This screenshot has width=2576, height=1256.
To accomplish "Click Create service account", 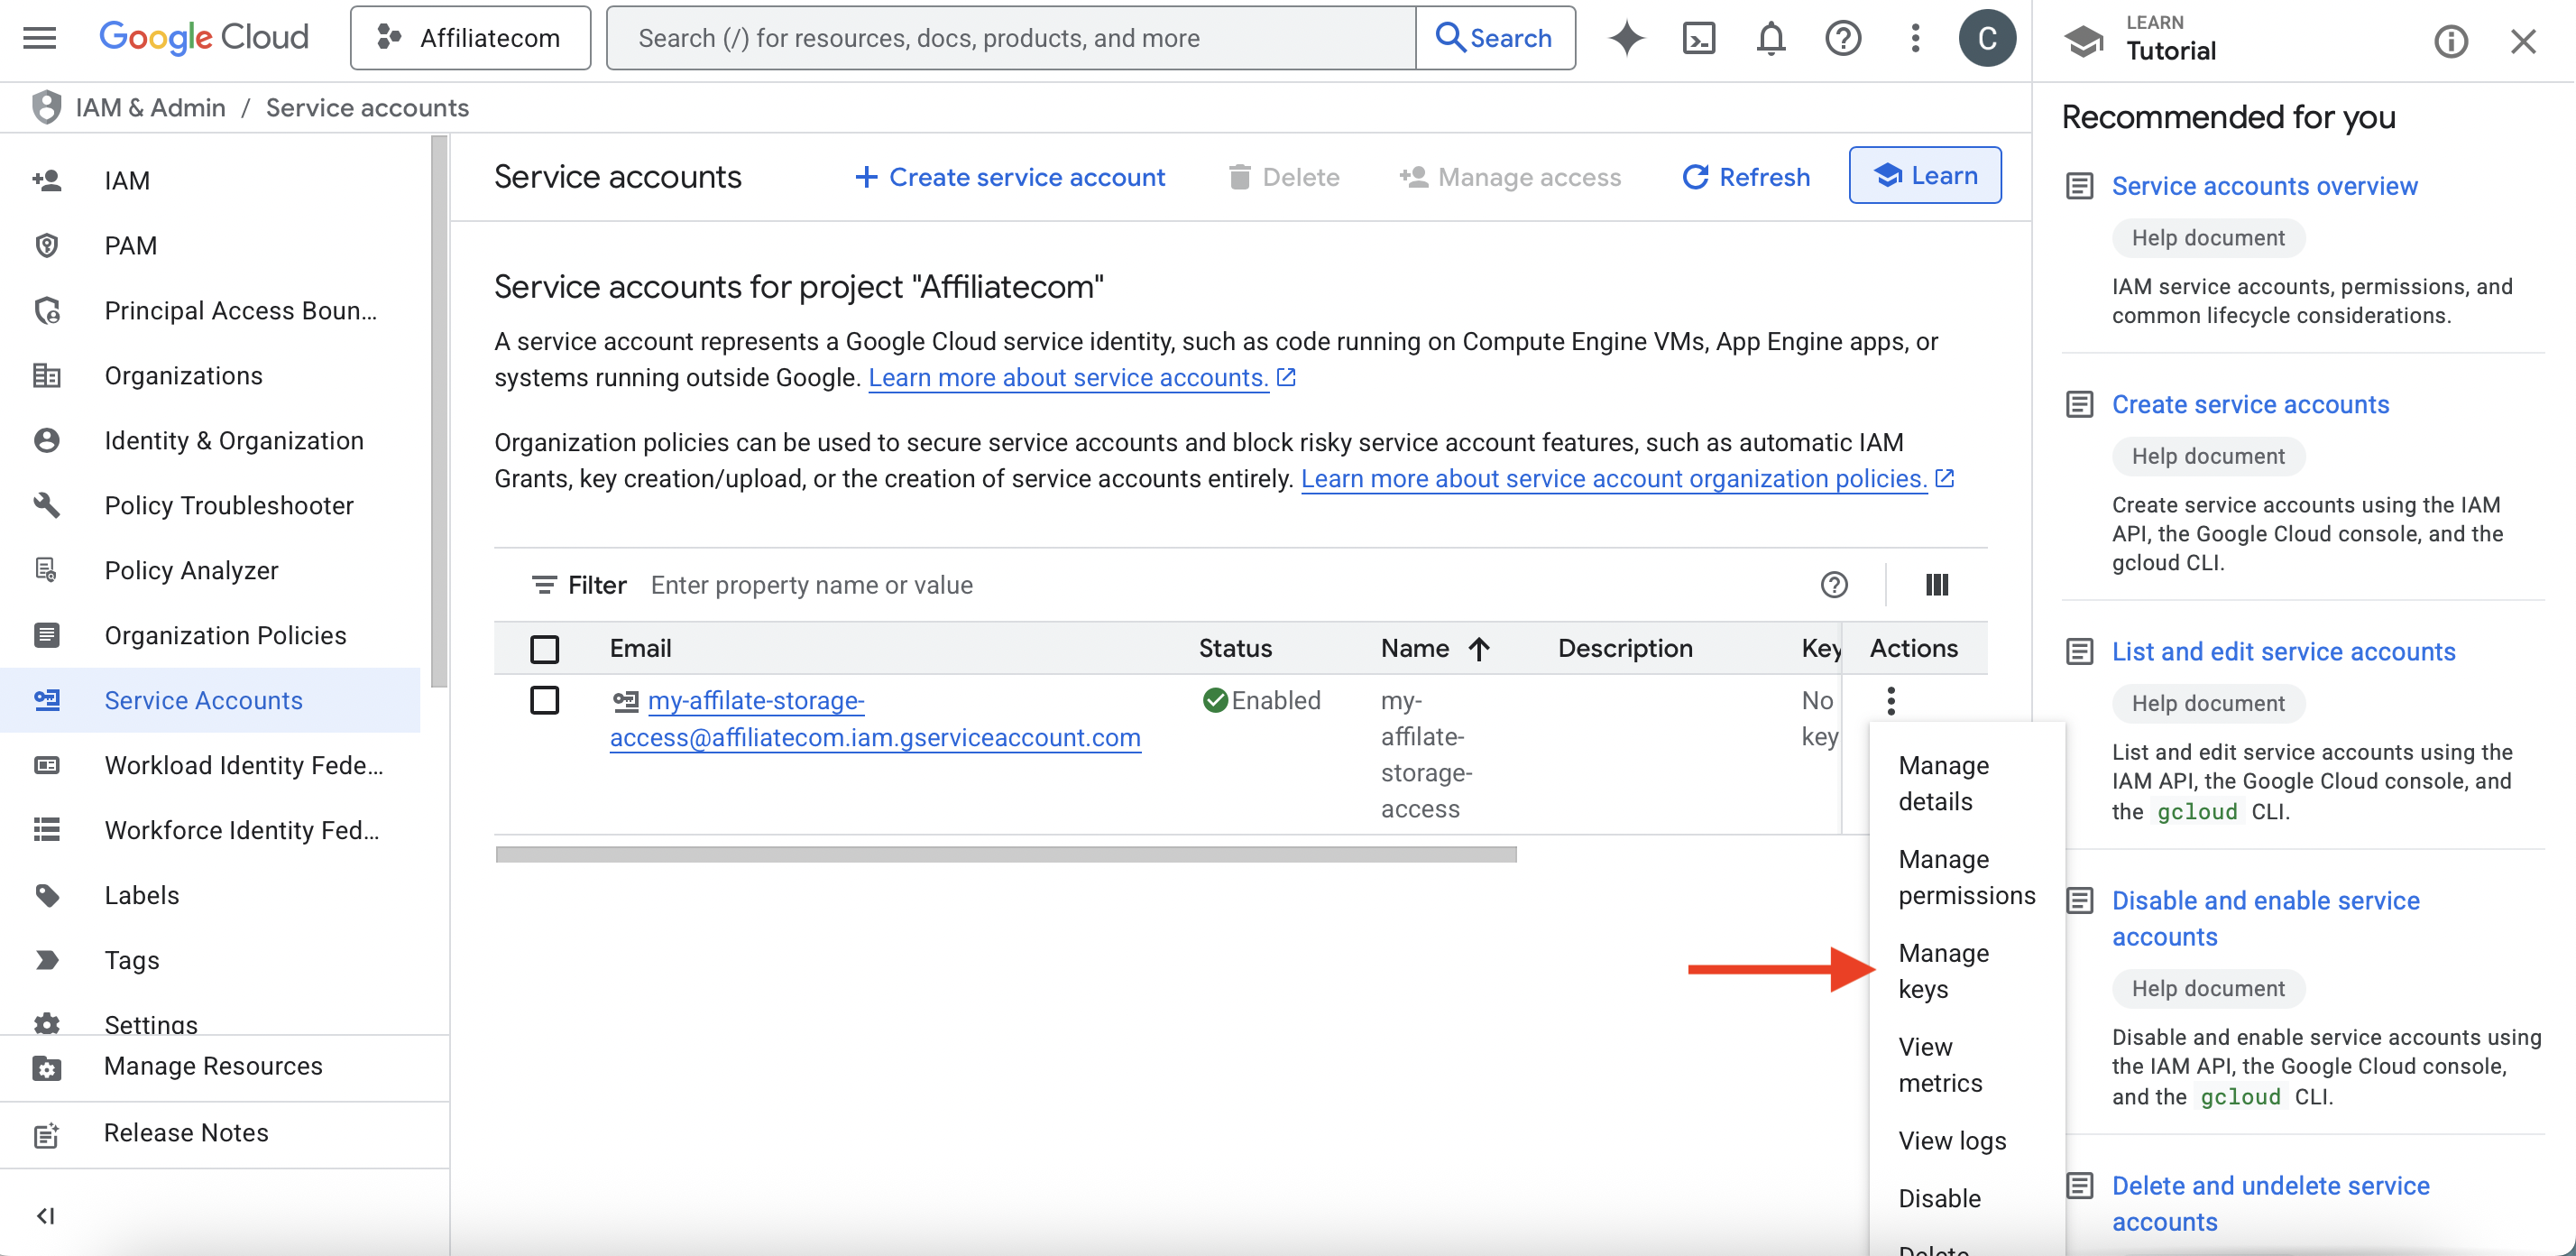I will 1010,177.
